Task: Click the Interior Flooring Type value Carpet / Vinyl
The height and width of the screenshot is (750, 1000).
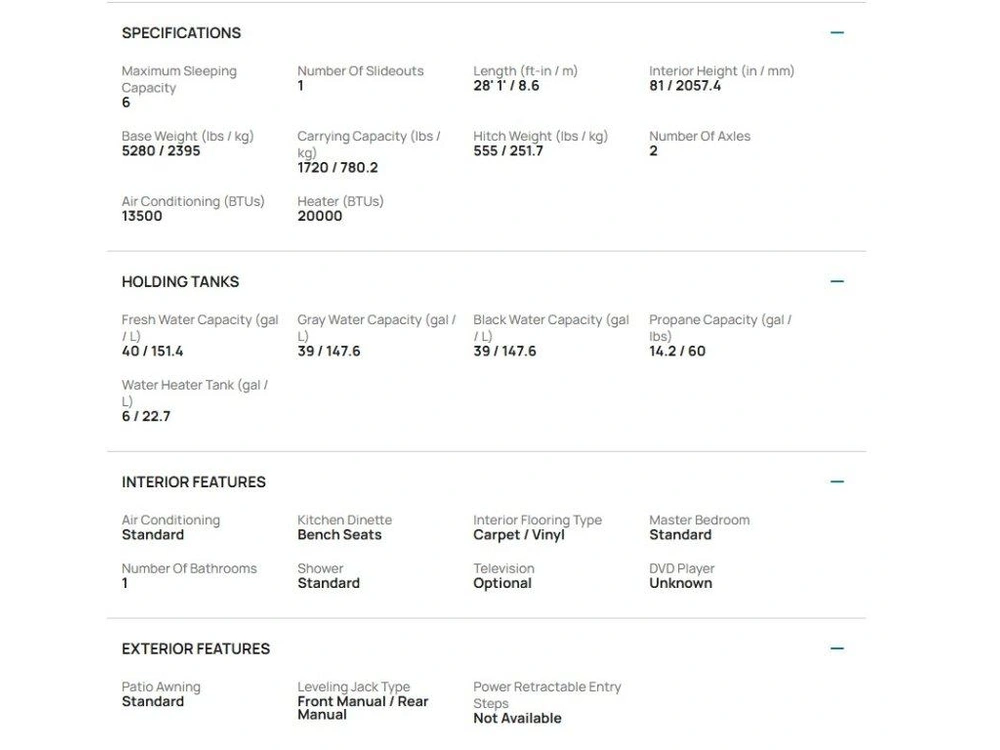Action: click(x=519, y=535)
